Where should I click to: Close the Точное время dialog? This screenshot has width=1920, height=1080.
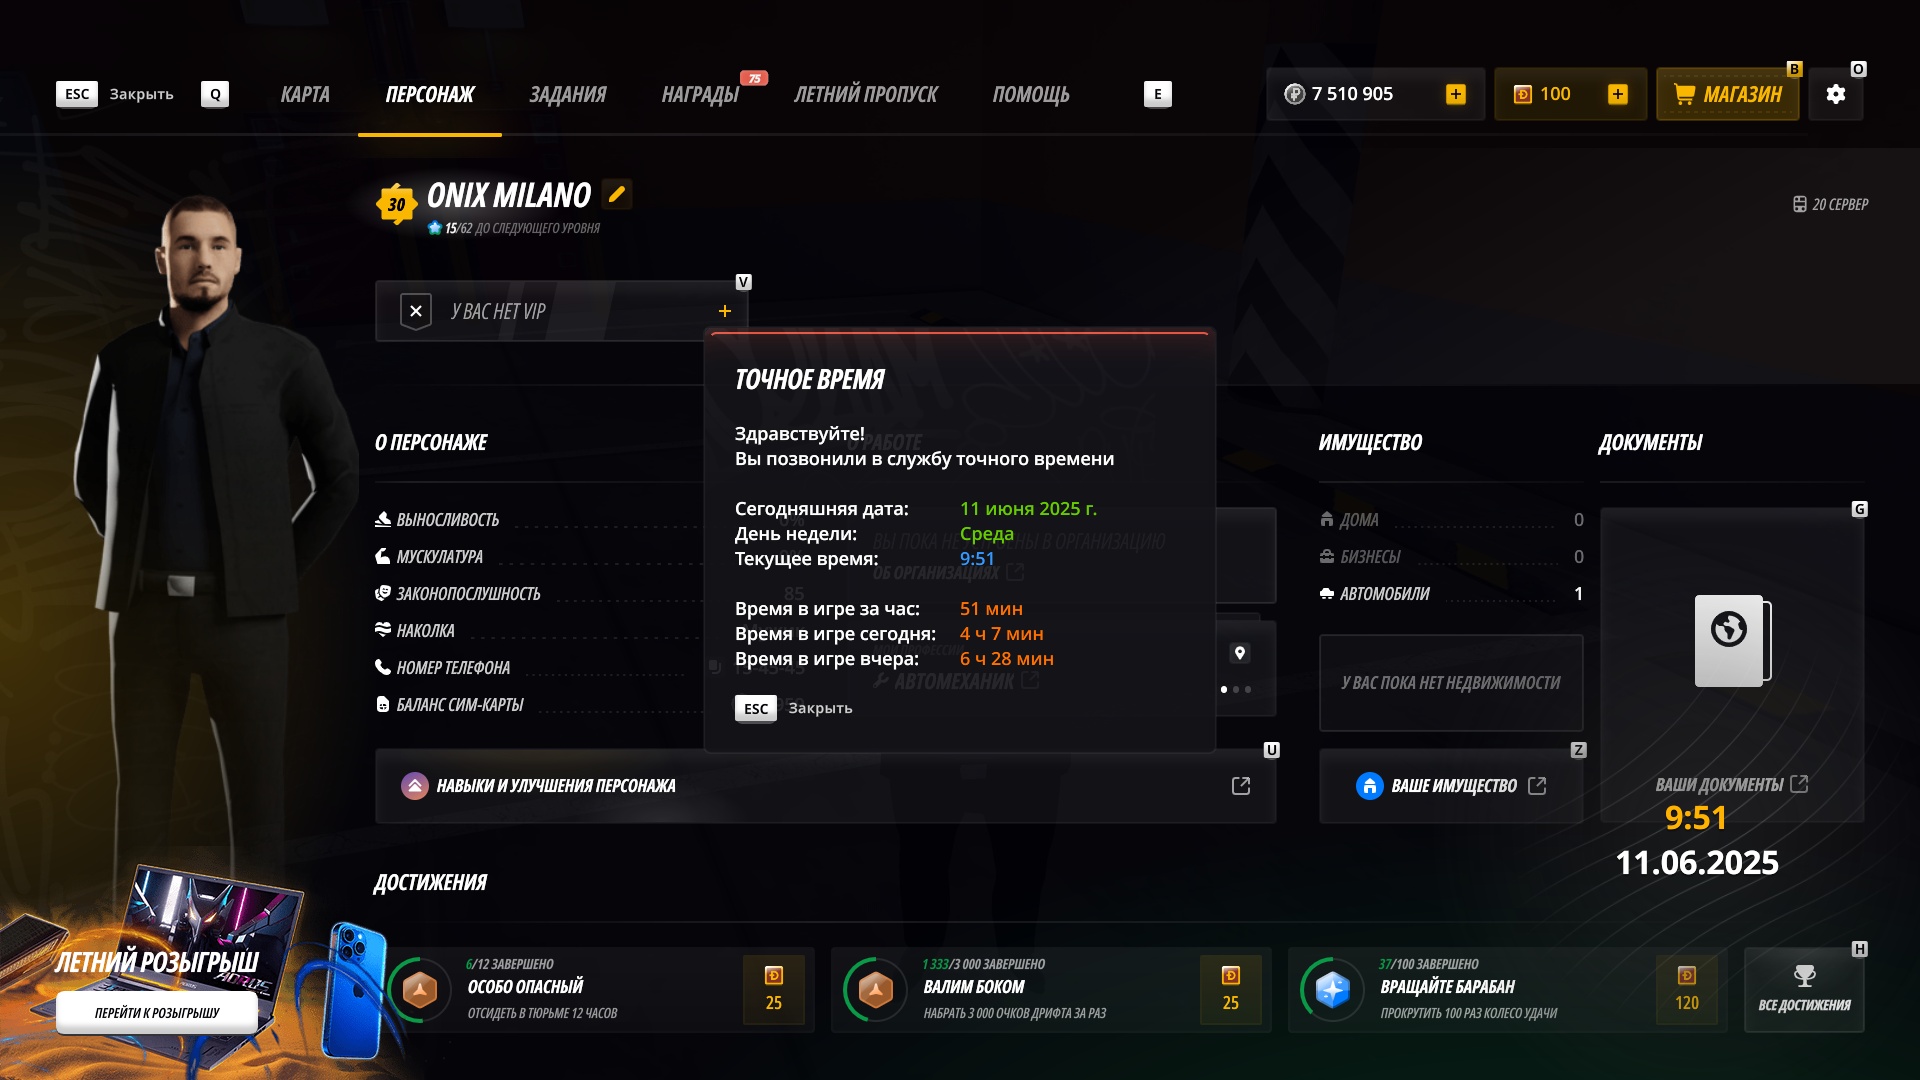coord(794,708)
